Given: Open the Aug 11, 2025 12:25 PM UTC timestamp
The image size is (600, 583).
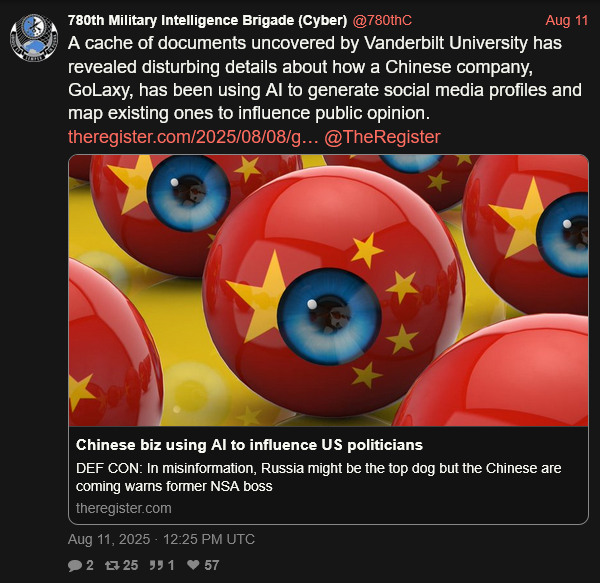Looking at the screenshot, I should [x=161, y=539].
